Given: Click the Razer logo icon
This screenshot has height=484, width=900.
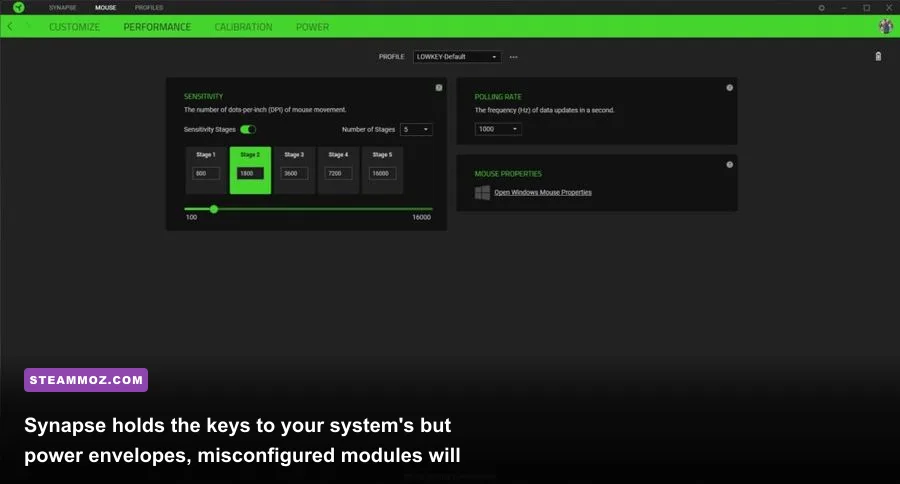Looking at the screenshot, I should tap(18, 7).
